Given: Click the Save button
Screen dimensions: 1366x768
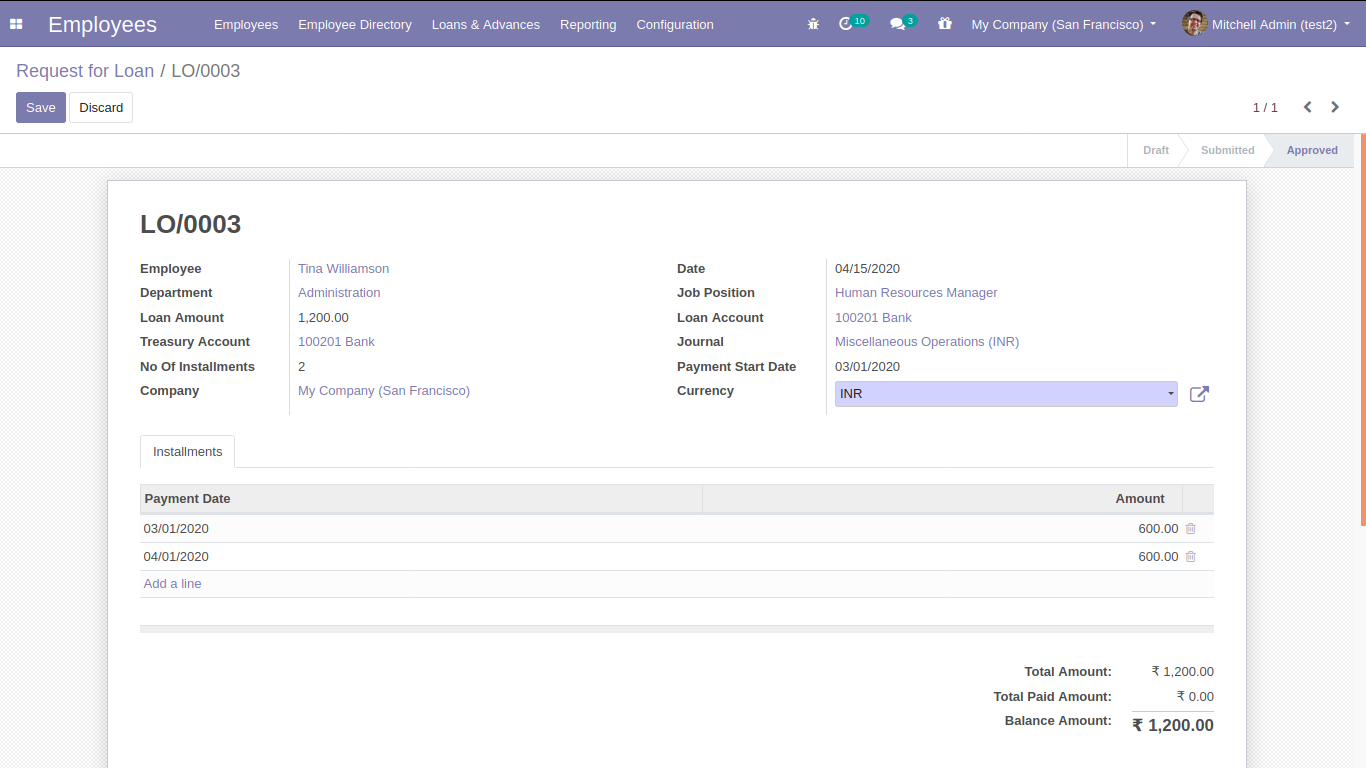Looking at the screenshot, I should click(x=41, y=108).
